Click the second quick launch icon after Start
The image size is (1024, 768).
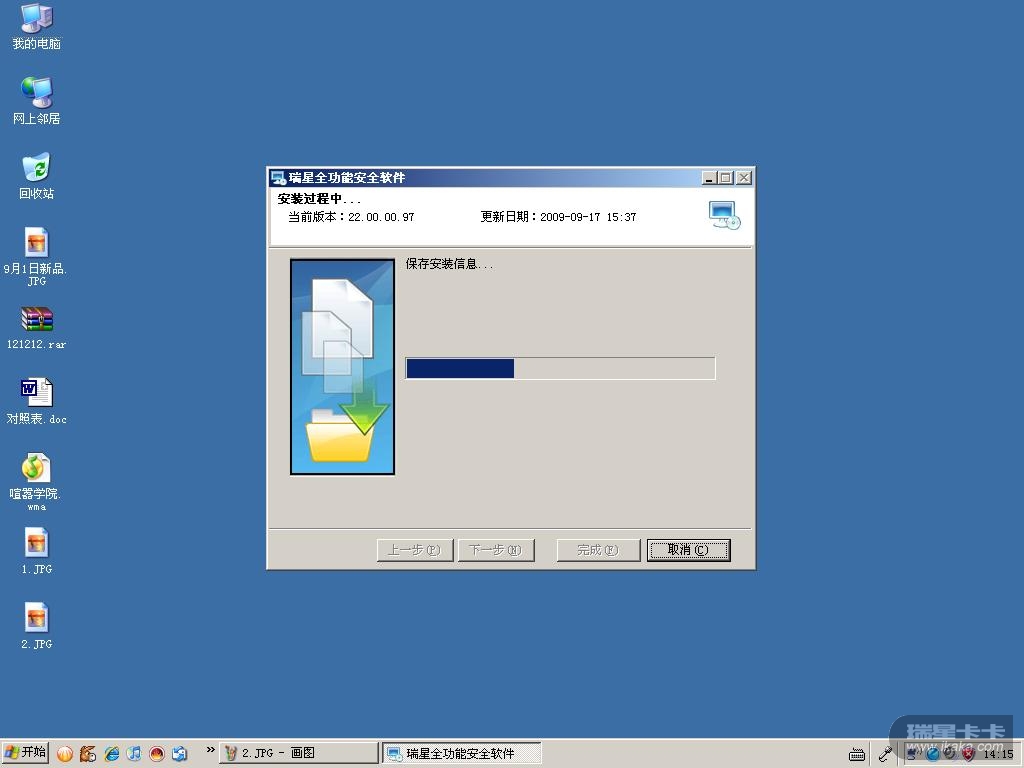[x=88, y=754]
